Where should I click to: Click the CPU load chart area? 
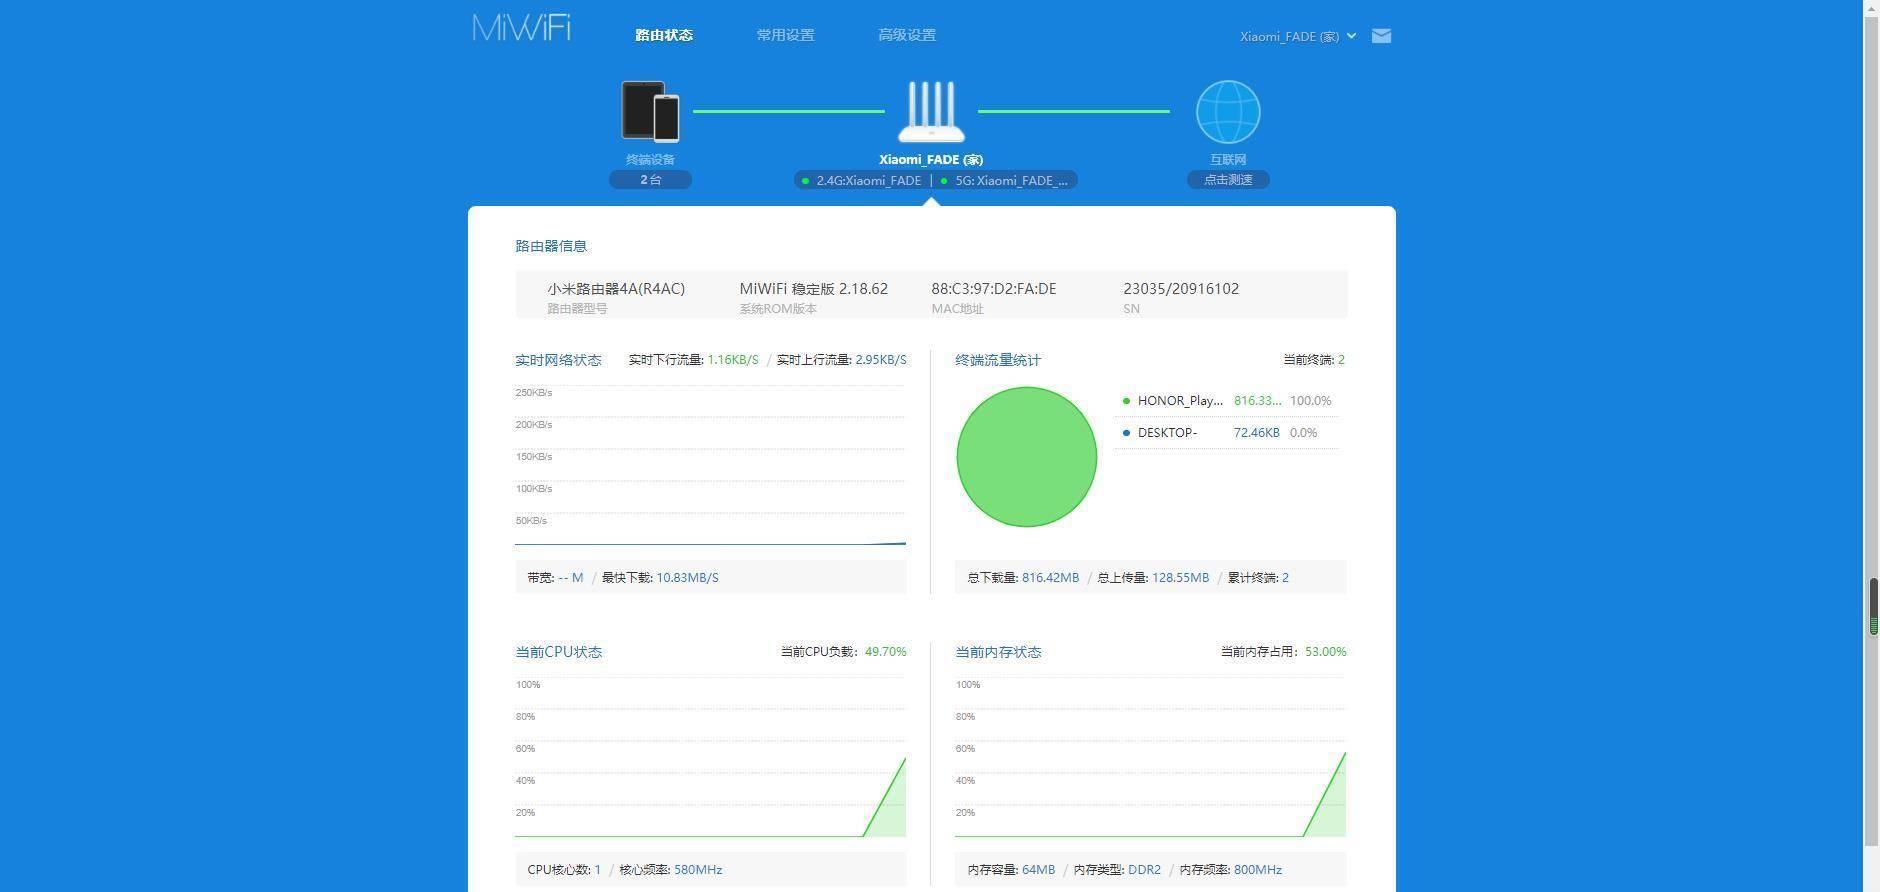(x=710, y=758)
